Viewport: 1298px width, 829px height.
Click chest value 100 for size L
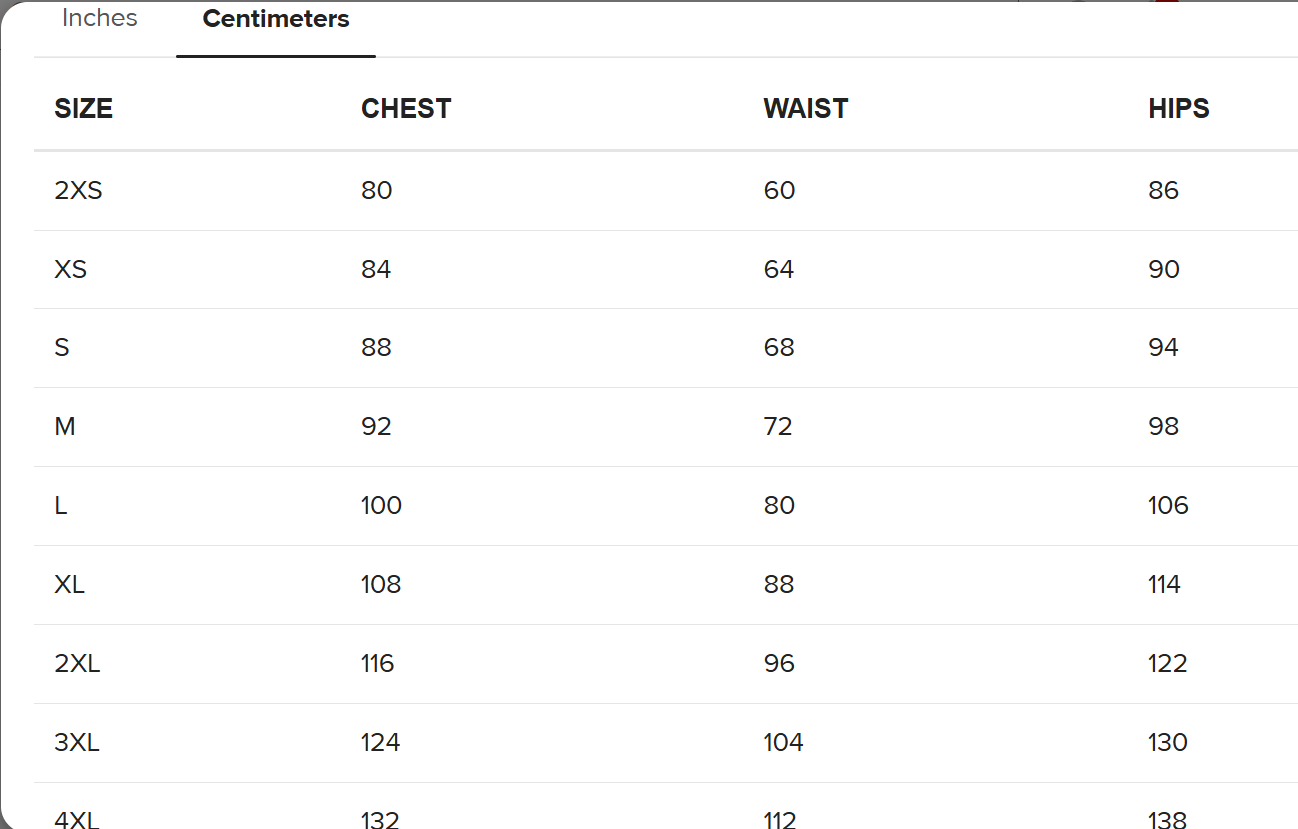(x=381, y=506)
